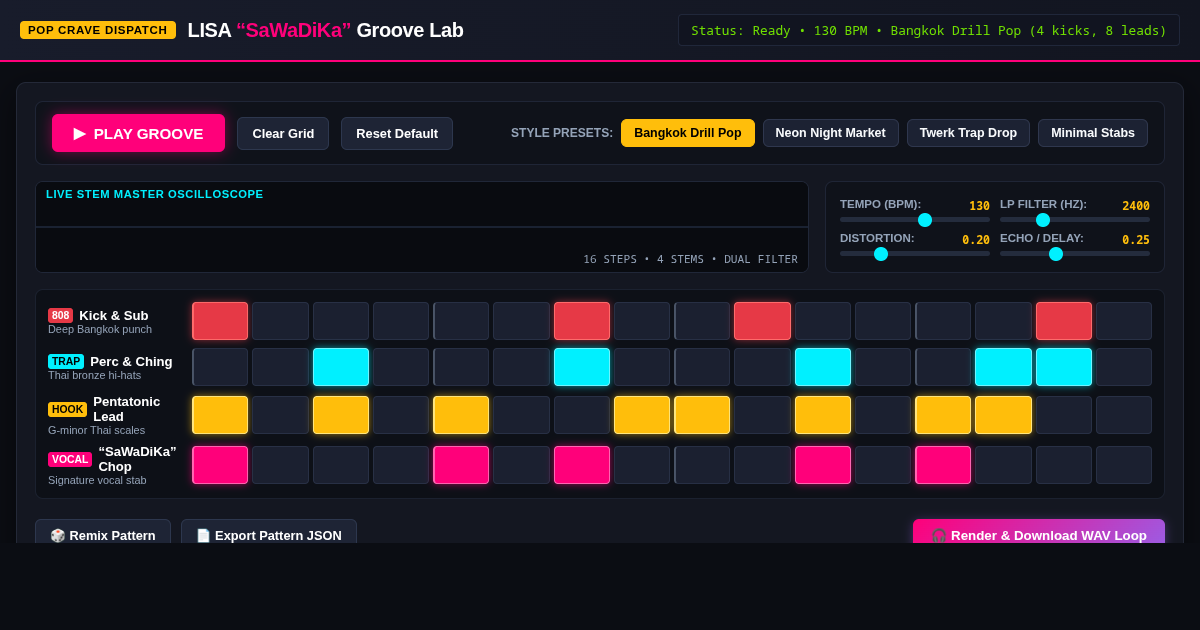Toggle Perc & Ching step 14 off
The image size is (1200, 630).
pyautogui.click(x=1003, y=367)
